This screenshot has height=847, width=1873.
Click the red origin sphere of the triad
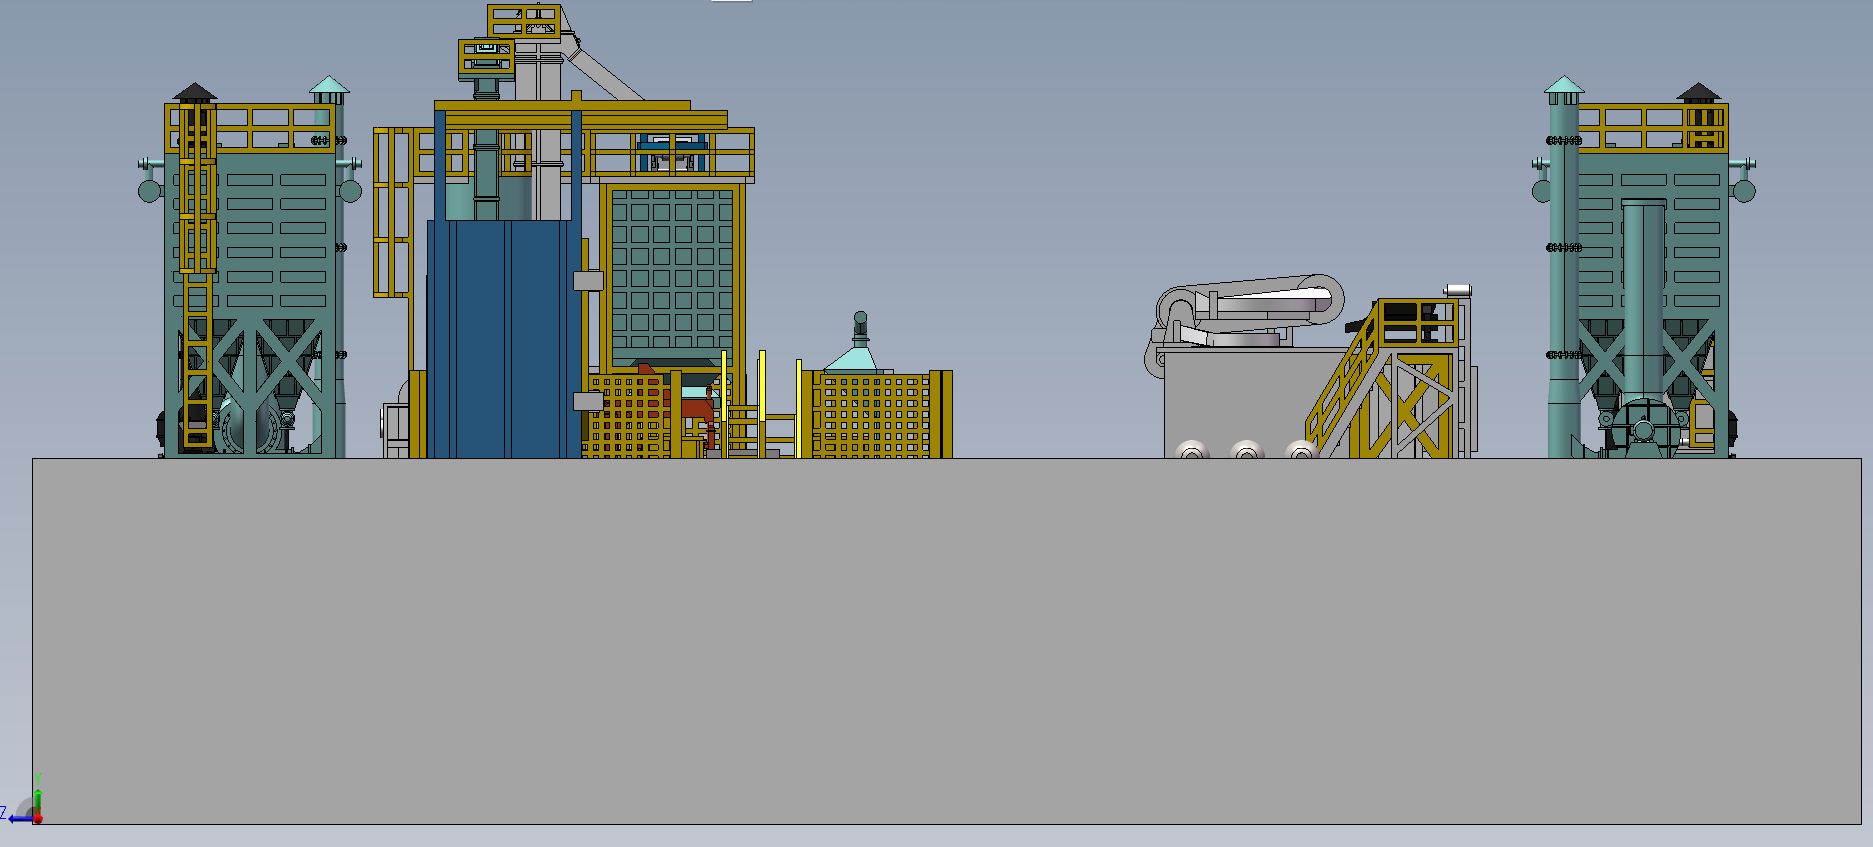tap(37, 818)
